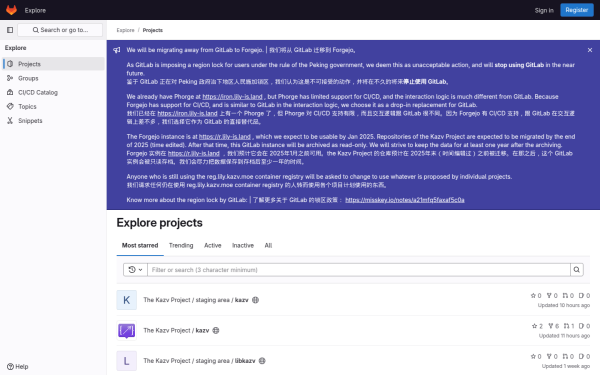Viewport: 600px width, 375px height.
Task: Open Help at sidebar bottom
Action: pyautogui.click(x=18, y=367)
